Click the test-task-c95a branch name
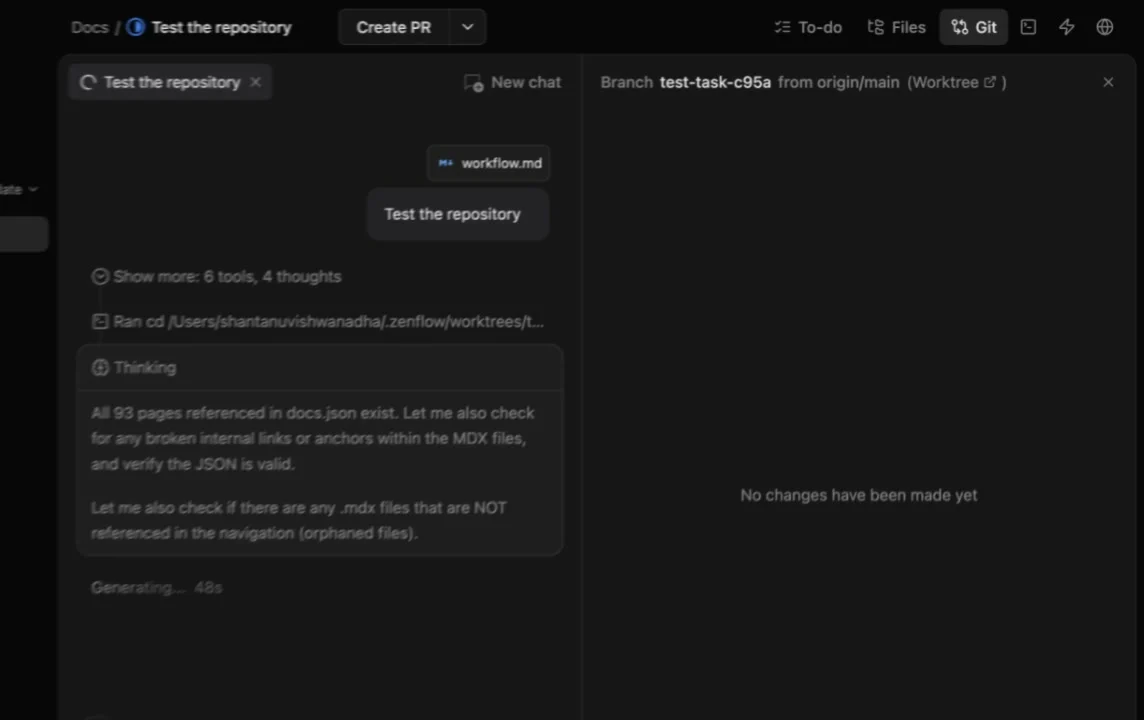Image resolution: width=1144 pixels, height=720 pixels. click(x=715, y=82)
